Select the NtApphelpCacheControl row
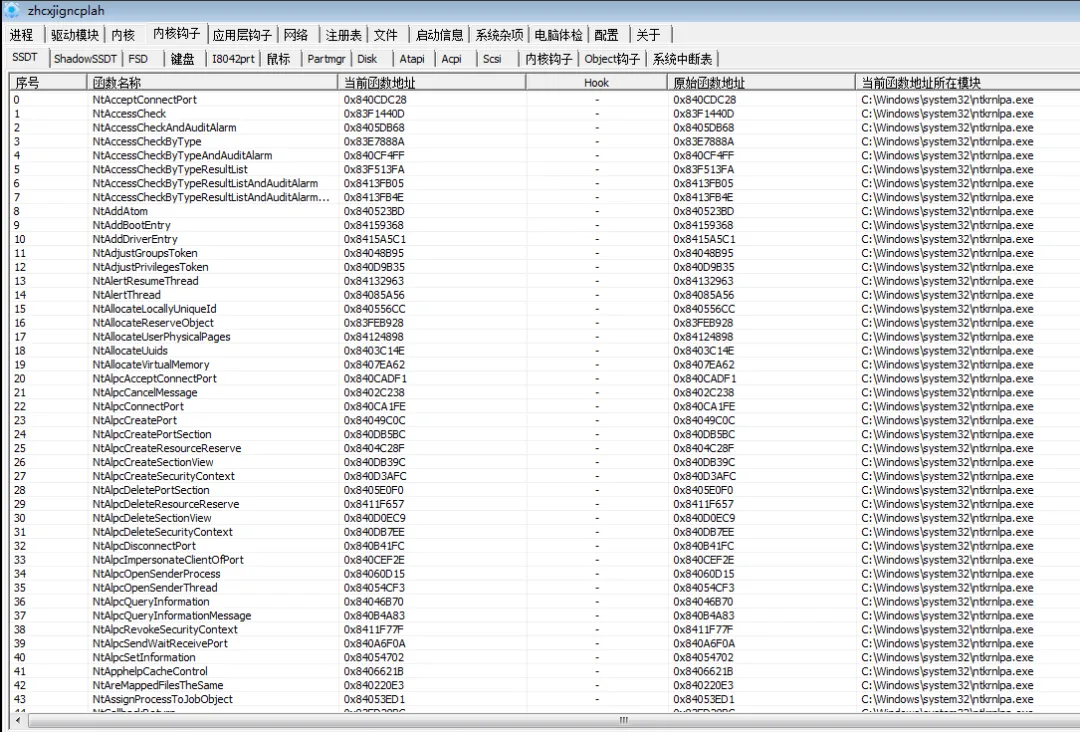 click(545, 671)
